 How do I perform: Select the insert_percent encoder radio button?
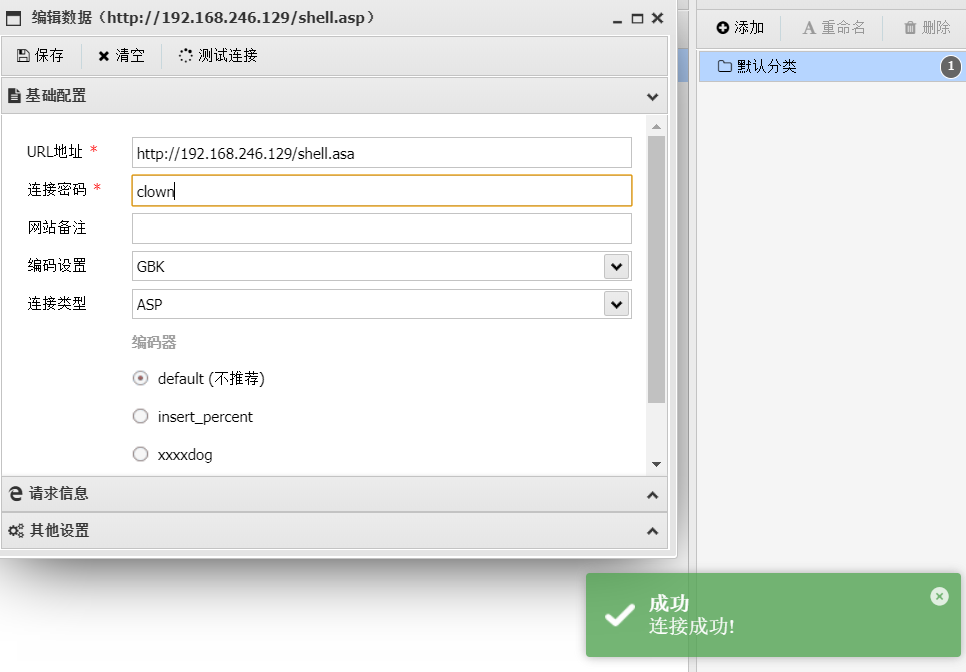pyautogui.click(x=140, y=416)
